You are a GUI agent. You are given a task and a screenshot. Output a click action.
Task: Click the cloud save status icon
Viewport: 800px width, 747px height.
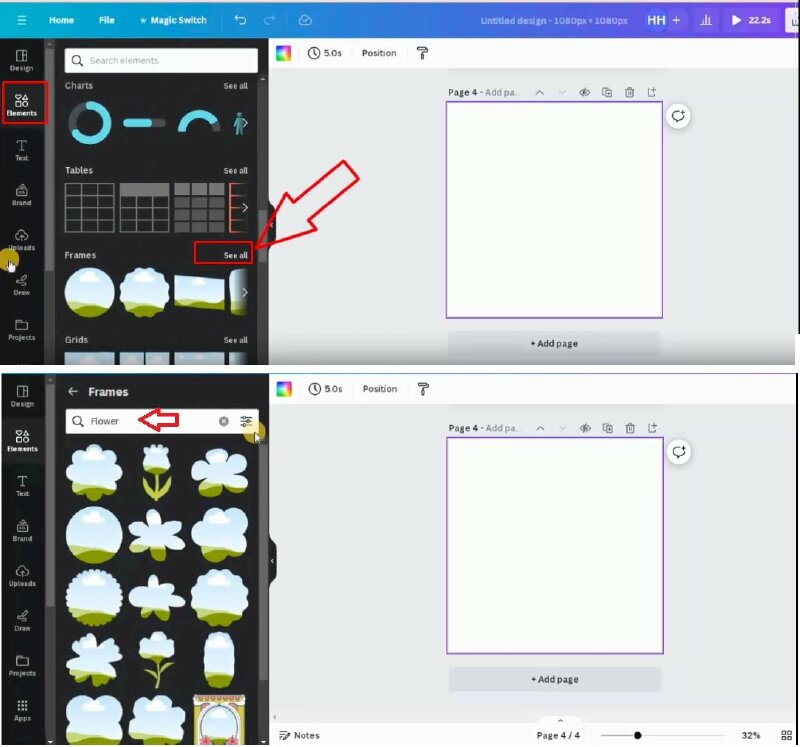point(305,20)
